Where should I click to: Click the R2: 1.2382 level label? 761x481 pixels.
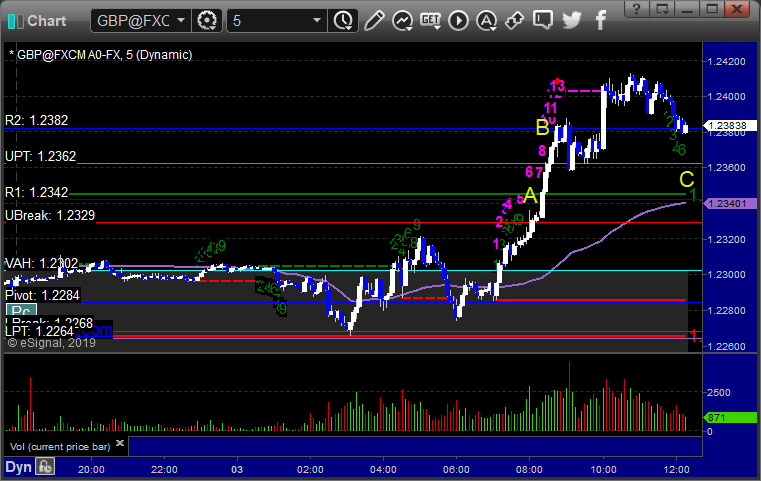coord(36,120)
